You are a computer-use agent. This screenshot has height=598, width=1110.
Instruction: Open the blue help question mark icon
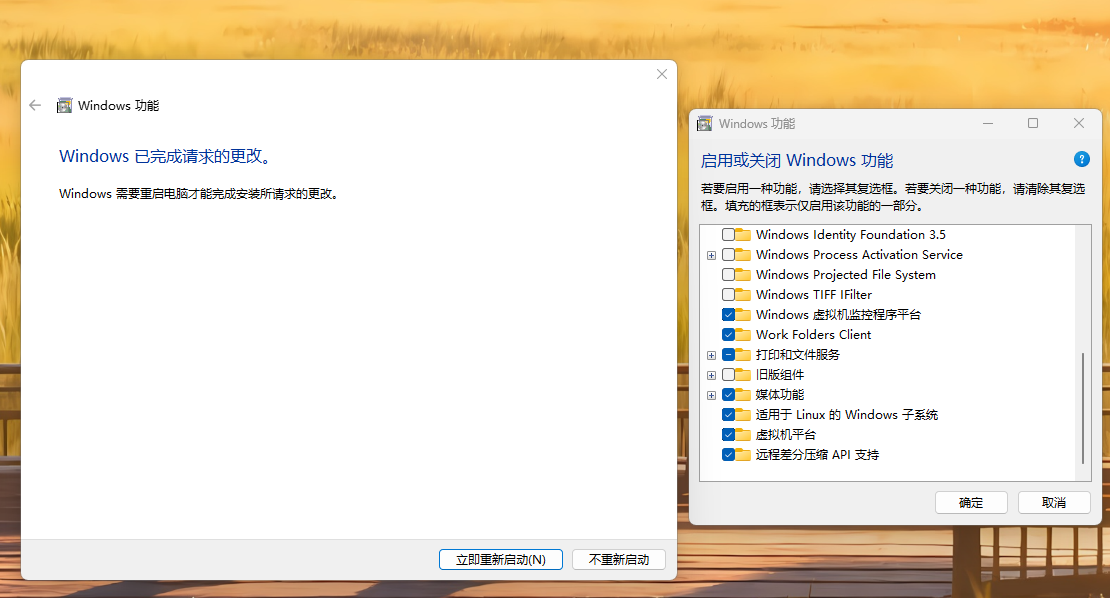[1082, 159]
